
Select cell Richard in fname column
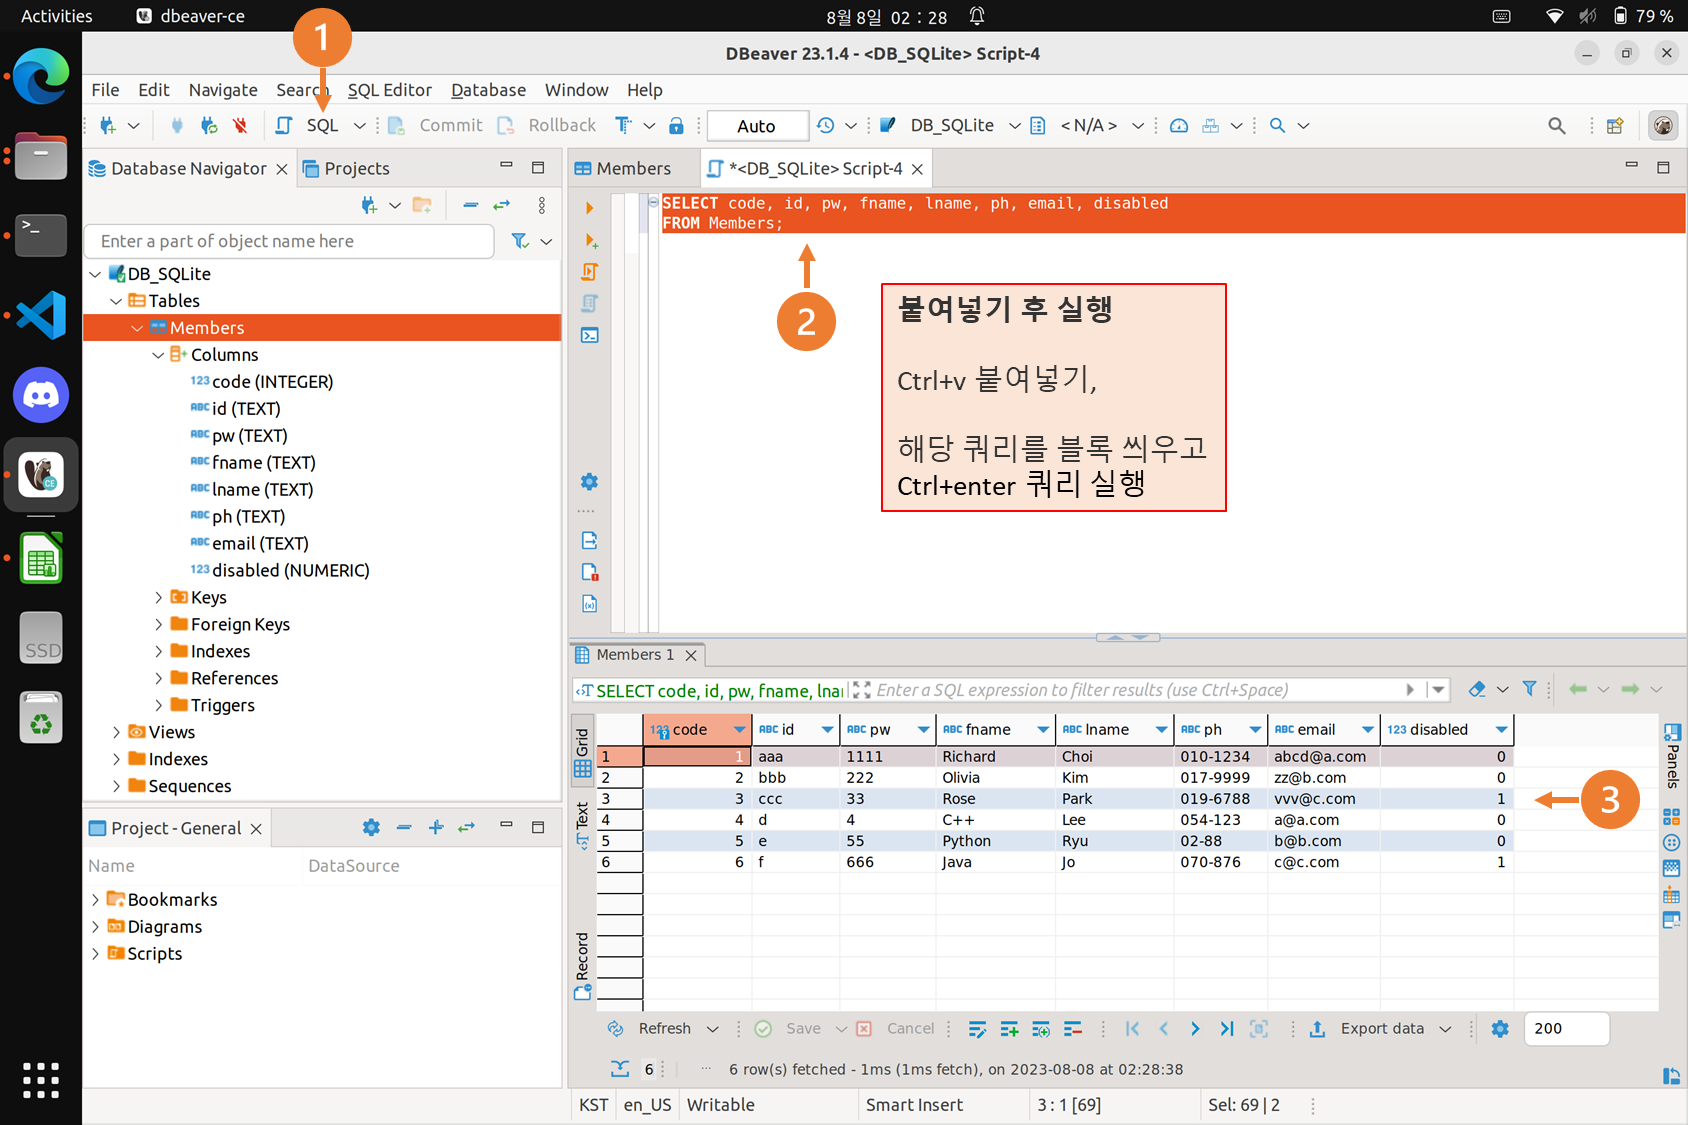pos(996,757)
